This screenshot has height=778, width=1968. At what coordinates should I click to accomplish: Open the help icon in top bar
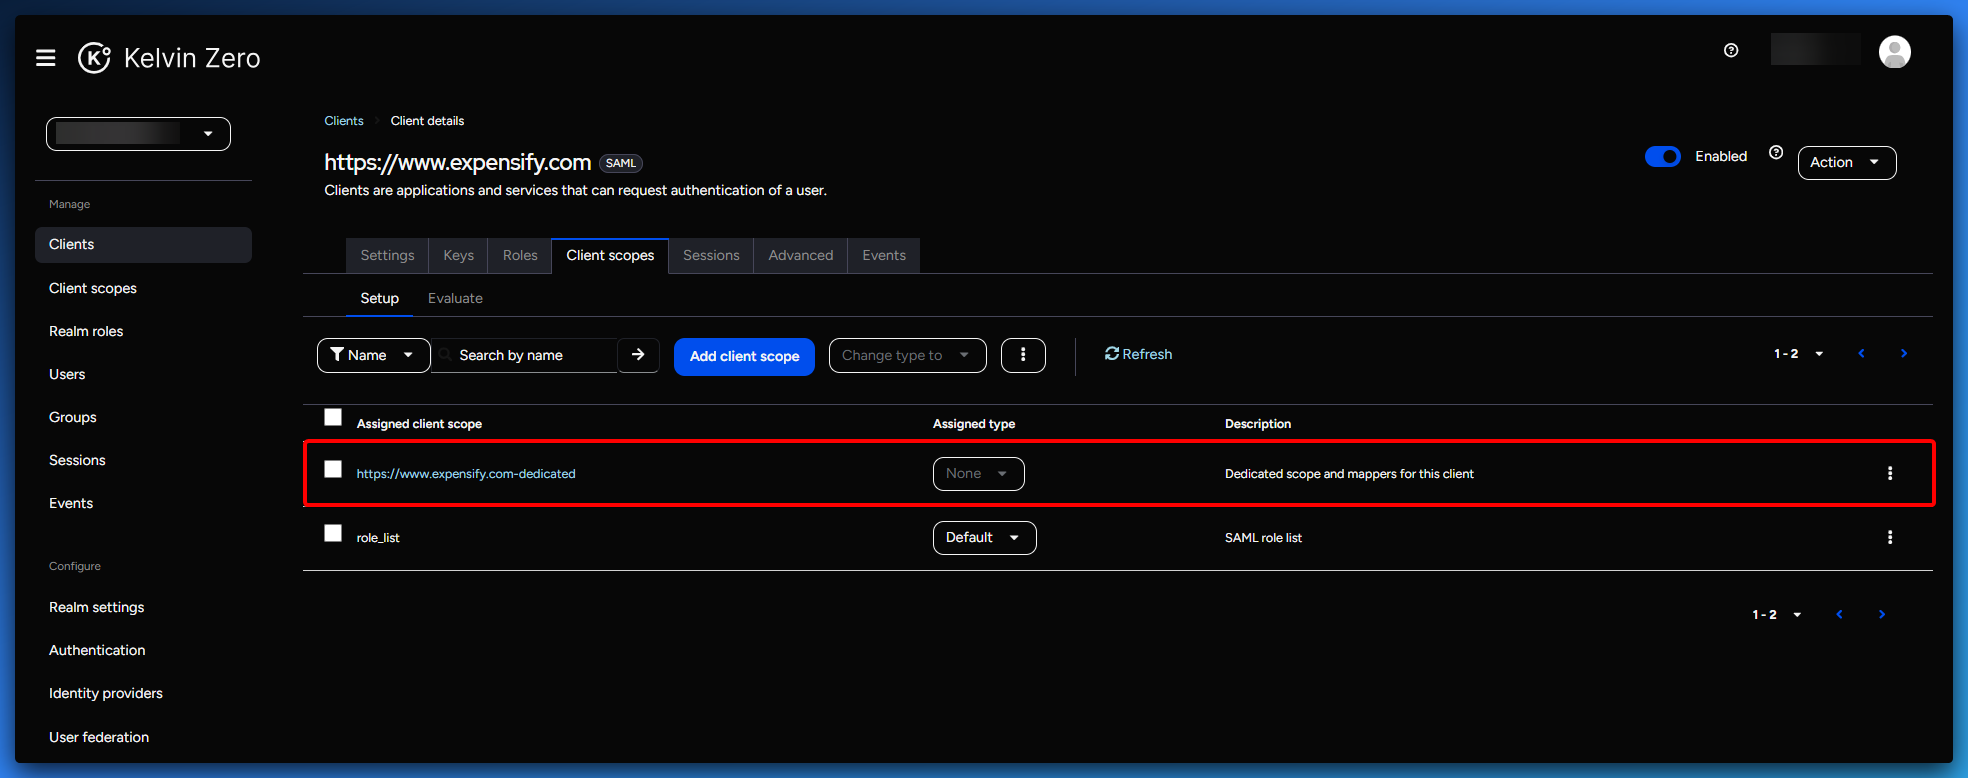pyautogui.click(x=1731, y=50)
